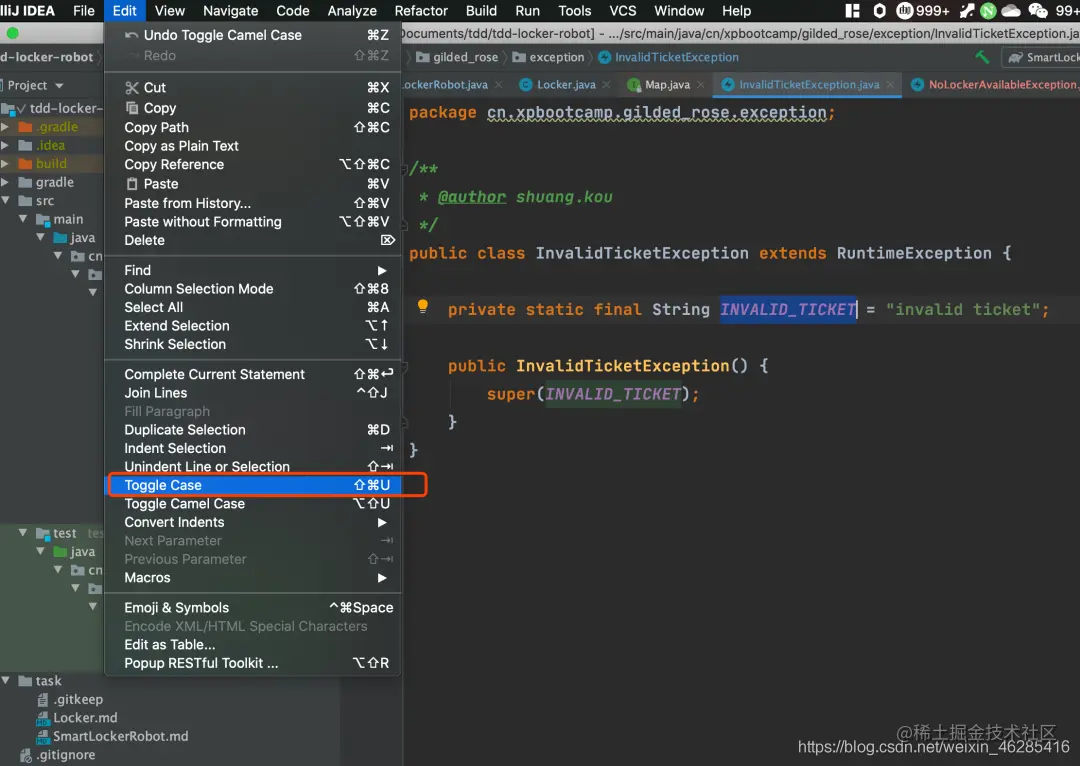
Task: Open the Convert Indents submenu
Action: click(252, 522)
